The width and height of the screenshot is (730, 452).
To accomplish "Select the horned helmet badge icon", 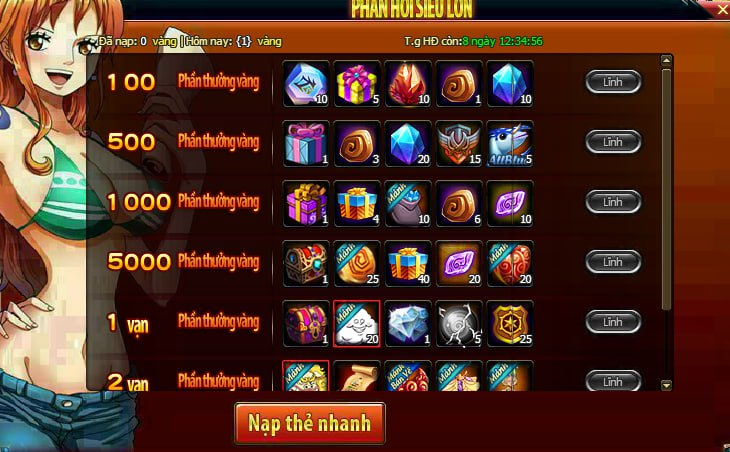I will pos(459,144).
